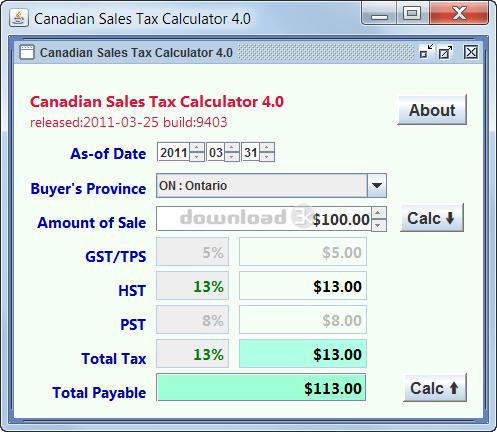The height and width of the screenshot is (432, 497).
Task: Decrease the As-of Date year
Action: tap(197, 157)
